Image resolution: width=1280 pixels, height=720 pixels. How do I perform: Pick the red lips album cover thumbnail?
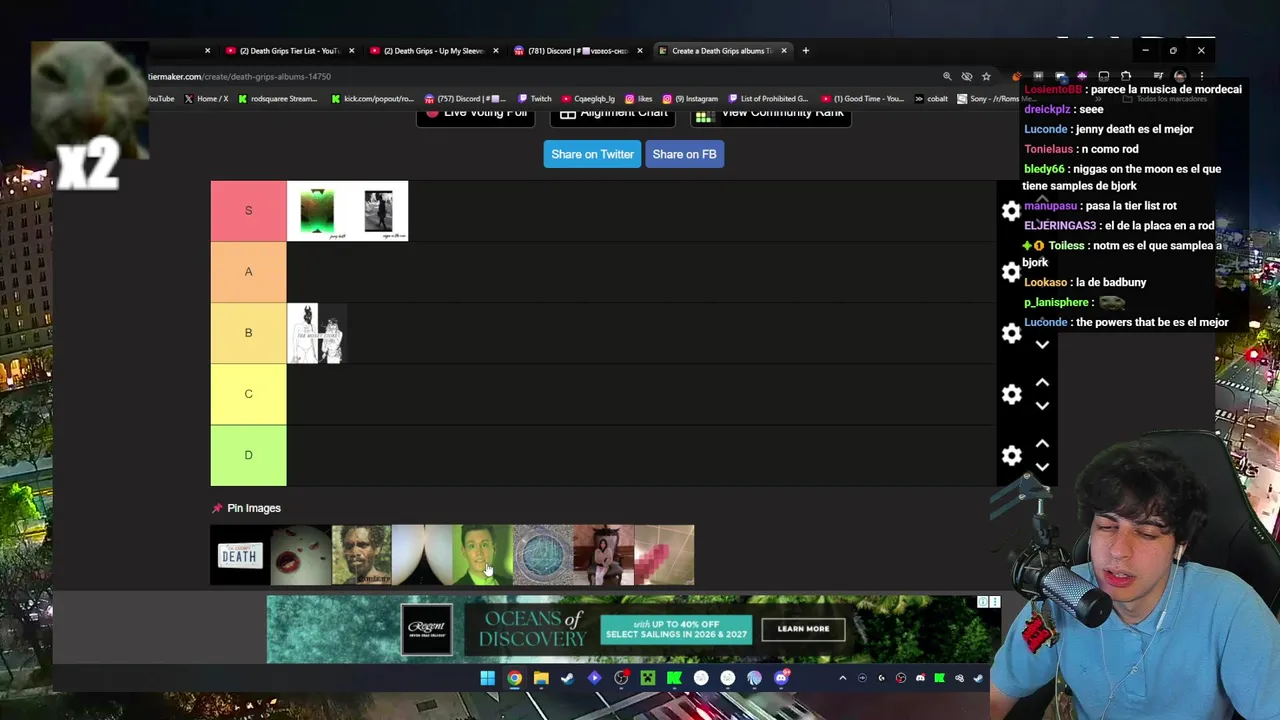tap(300, 555)
